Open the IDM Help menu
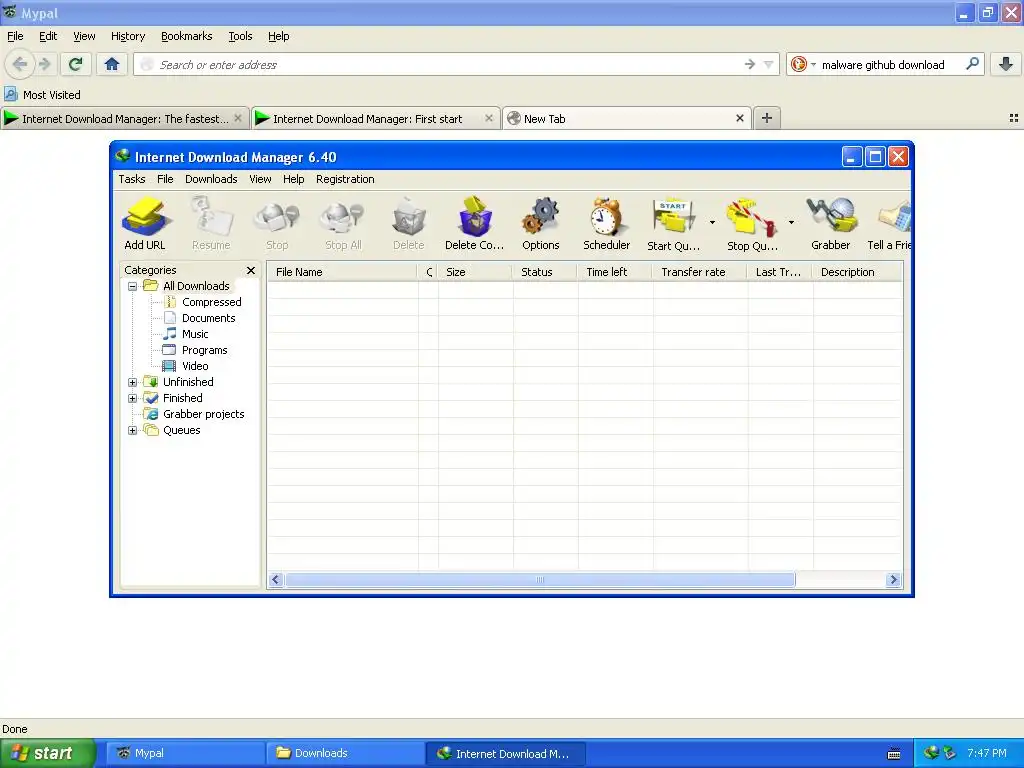 [x=293, y=179]
